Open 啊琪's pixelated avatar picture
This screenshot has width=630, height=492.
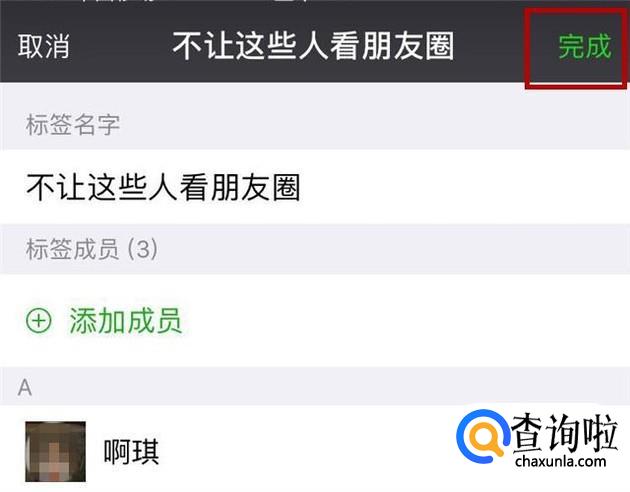click(x=55, y=451)
